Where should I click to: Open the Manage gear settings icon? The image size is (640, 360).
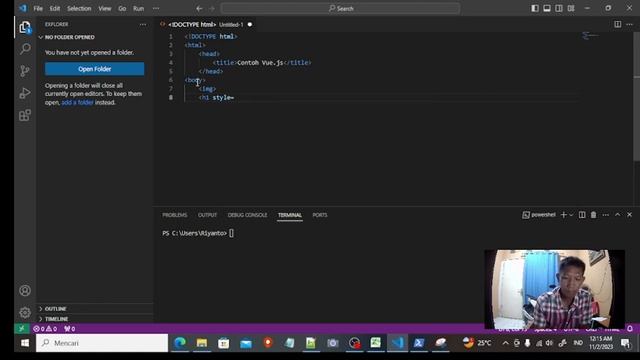point(25,313)
